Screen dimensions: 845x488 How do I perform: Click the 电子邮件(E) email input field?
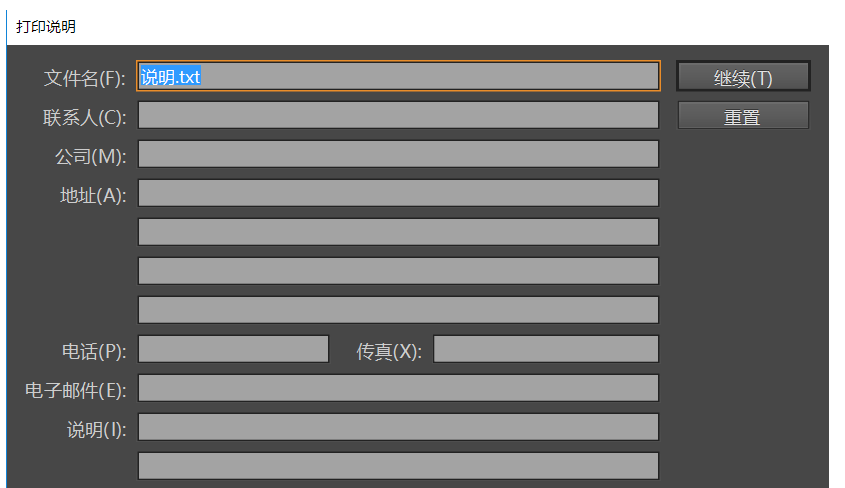398,388
